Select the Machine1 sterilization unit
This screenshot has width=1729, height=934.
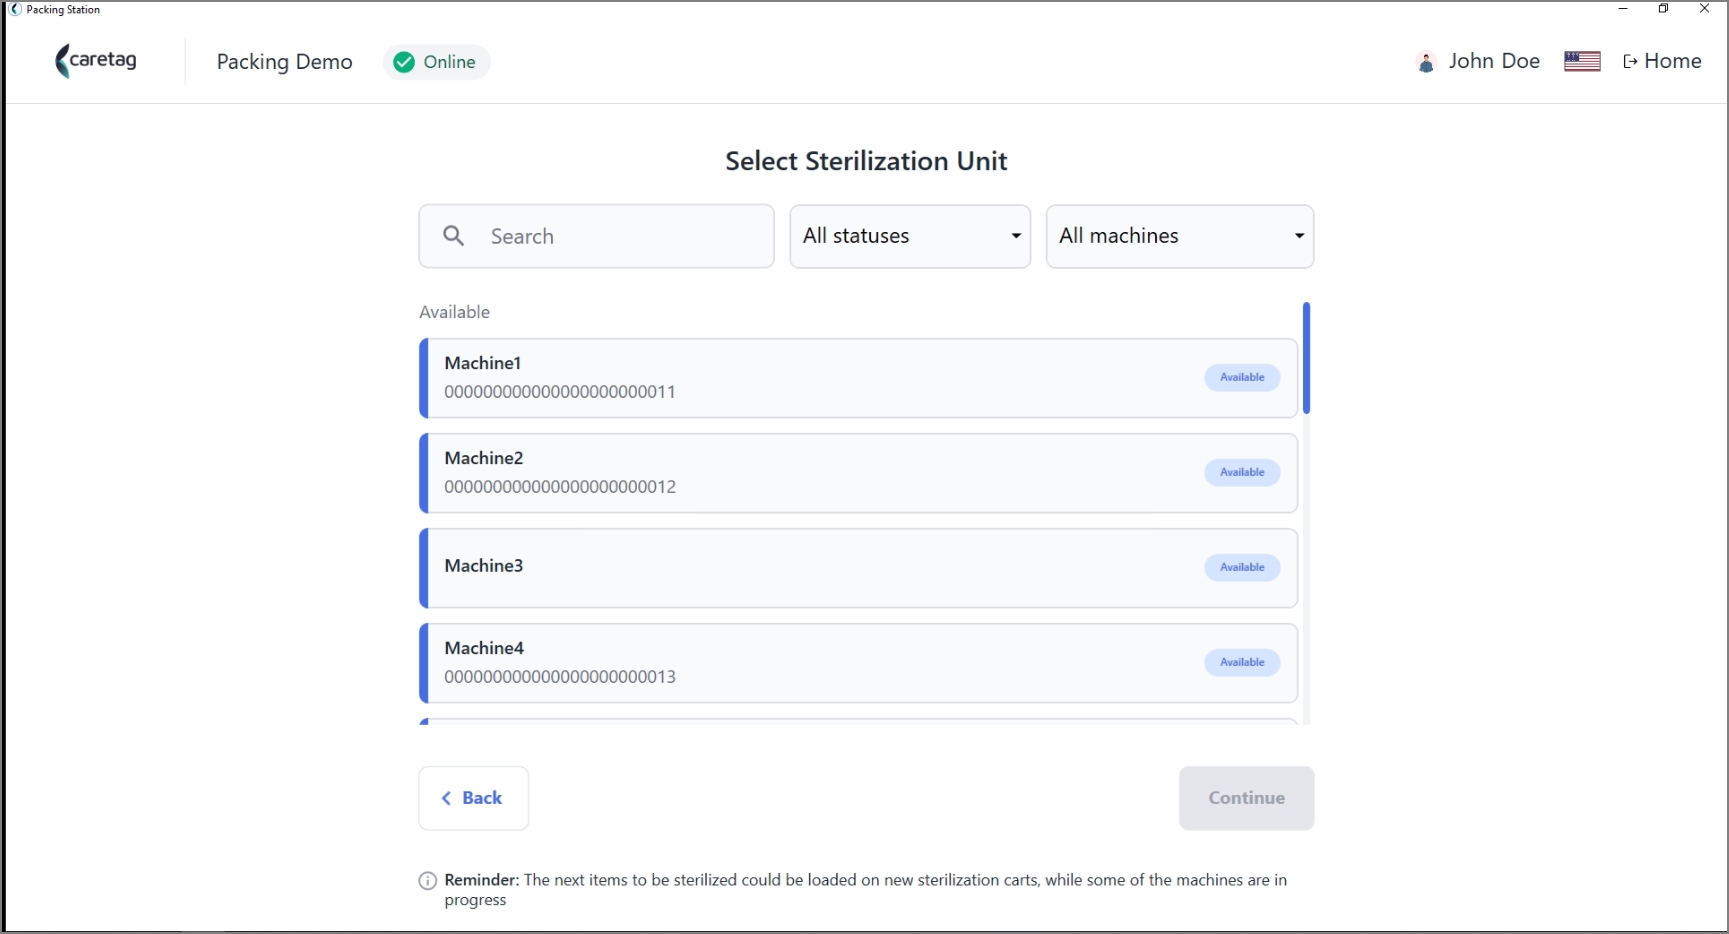[x=859, y=378]
